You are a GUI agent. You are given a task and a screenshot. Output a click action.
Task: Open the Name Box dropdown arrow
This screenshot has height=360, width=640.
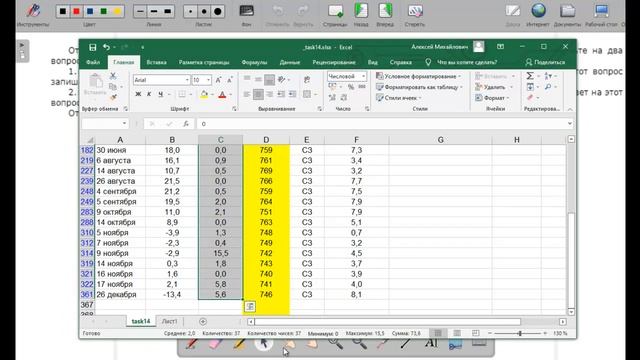(124, 124)
